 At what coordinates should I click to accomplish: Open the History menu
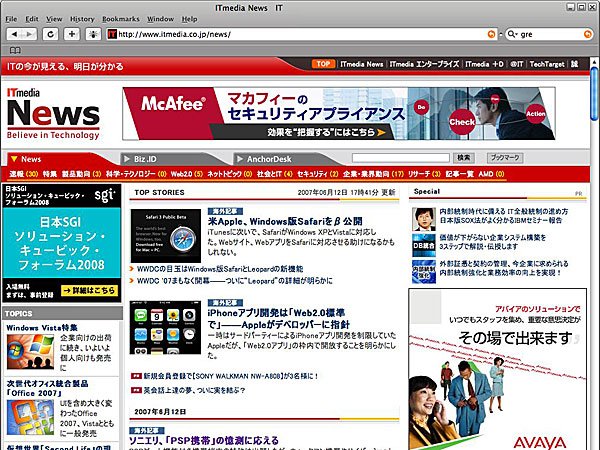coord(82,19)
